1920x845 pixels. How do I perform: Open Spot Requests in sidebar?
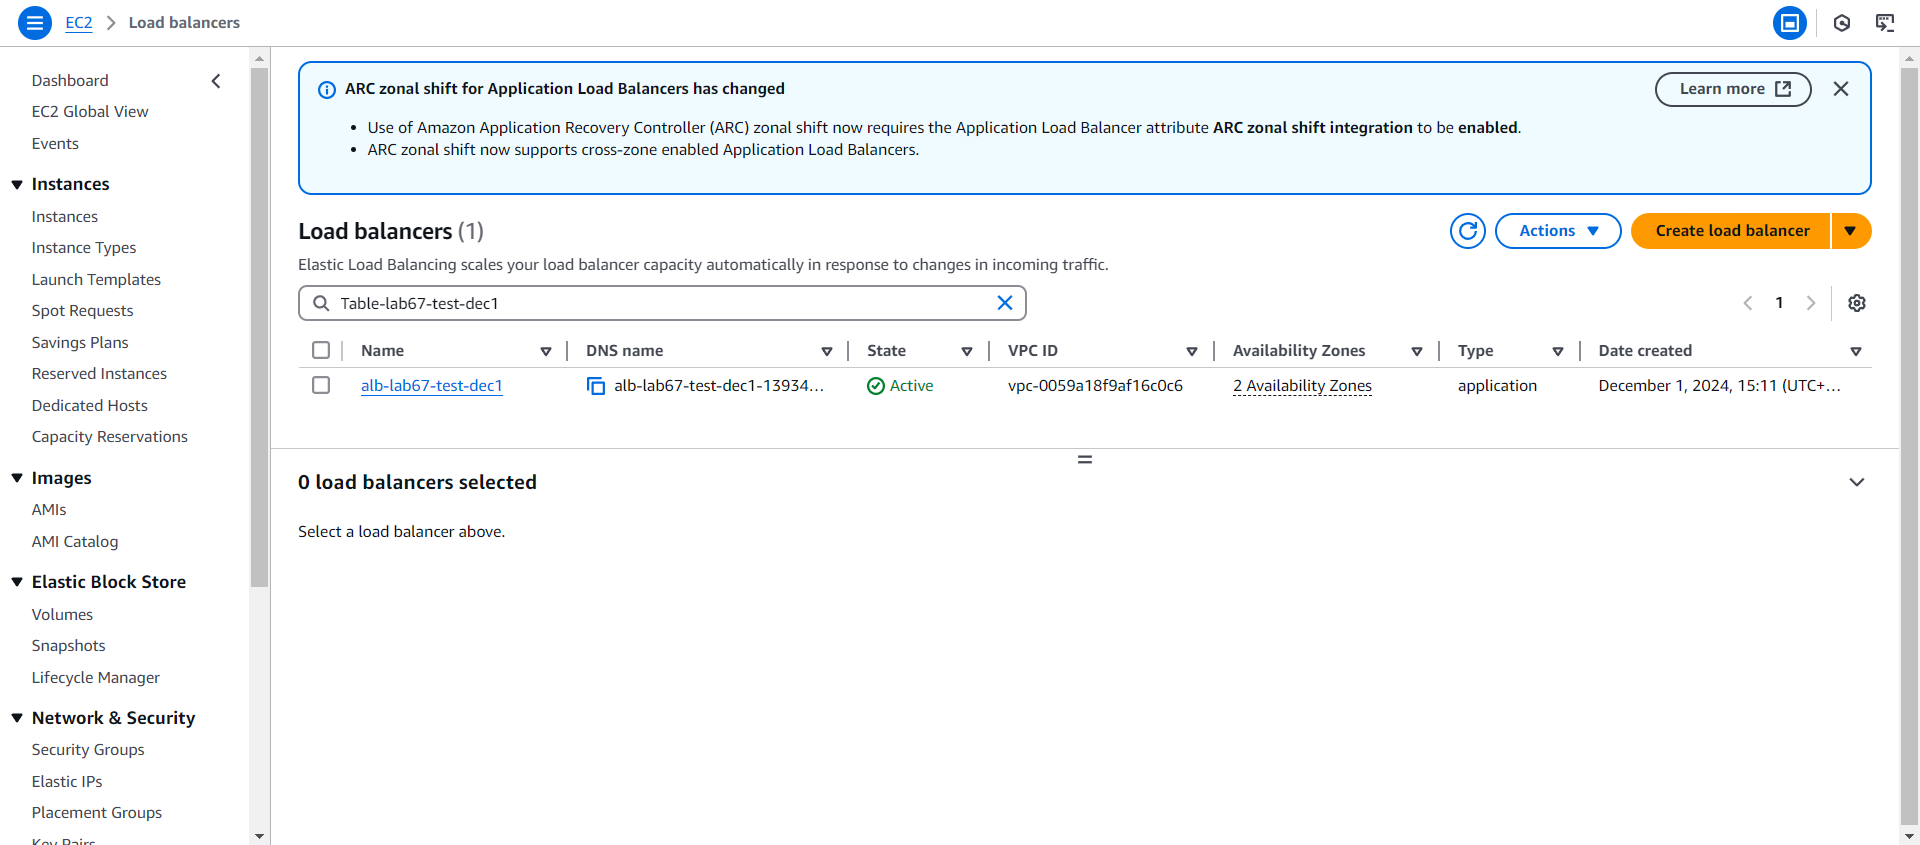82,311
